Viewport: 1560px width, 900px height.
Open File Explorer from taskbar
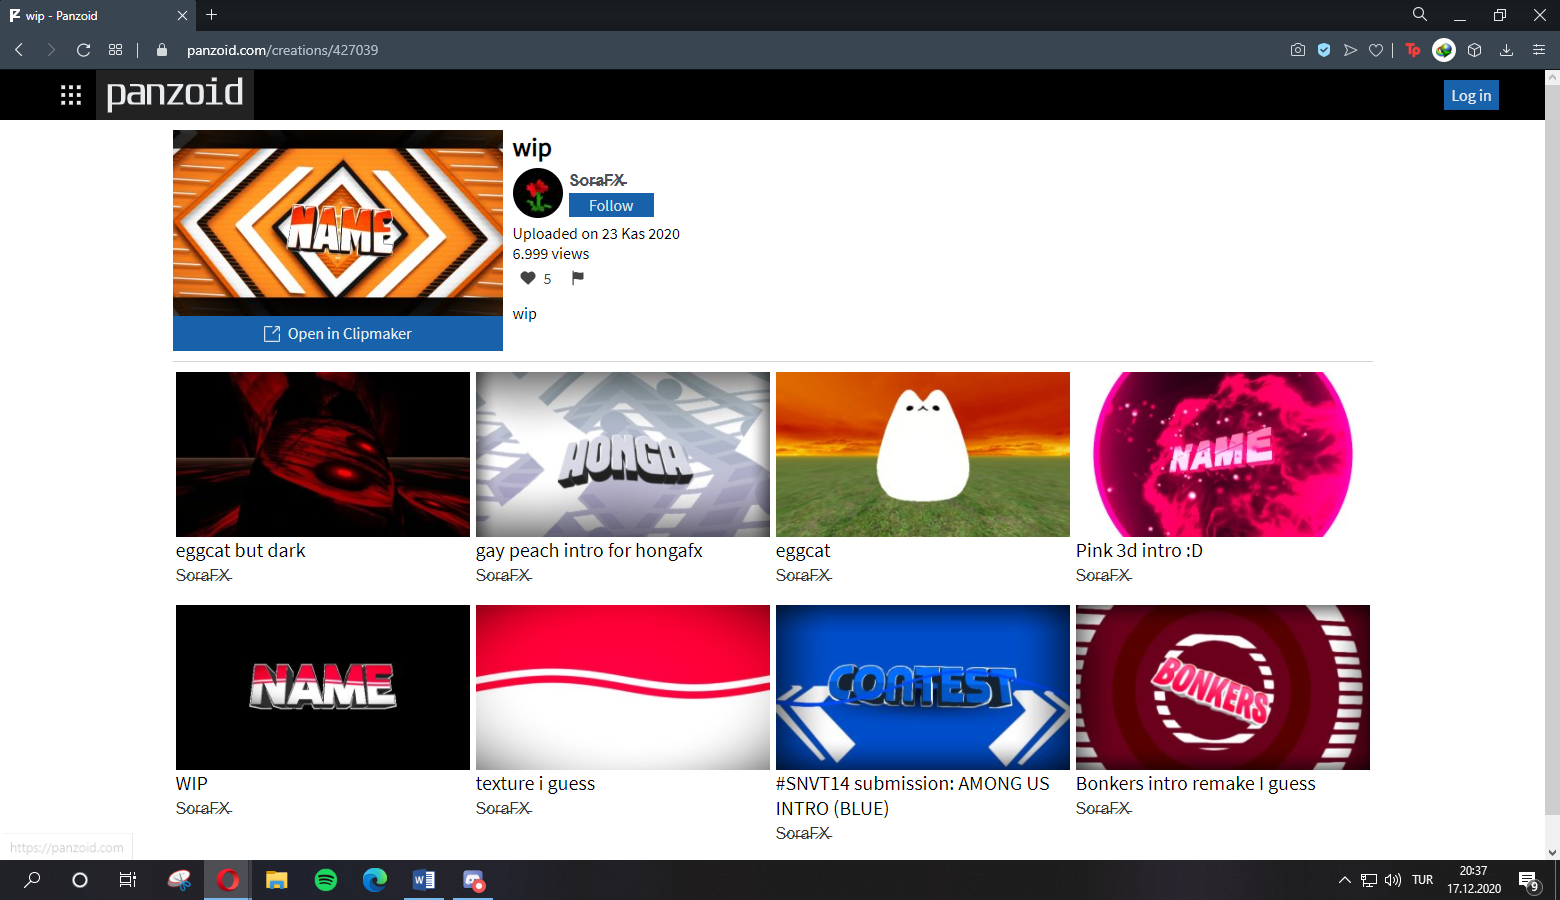(277, 880)
